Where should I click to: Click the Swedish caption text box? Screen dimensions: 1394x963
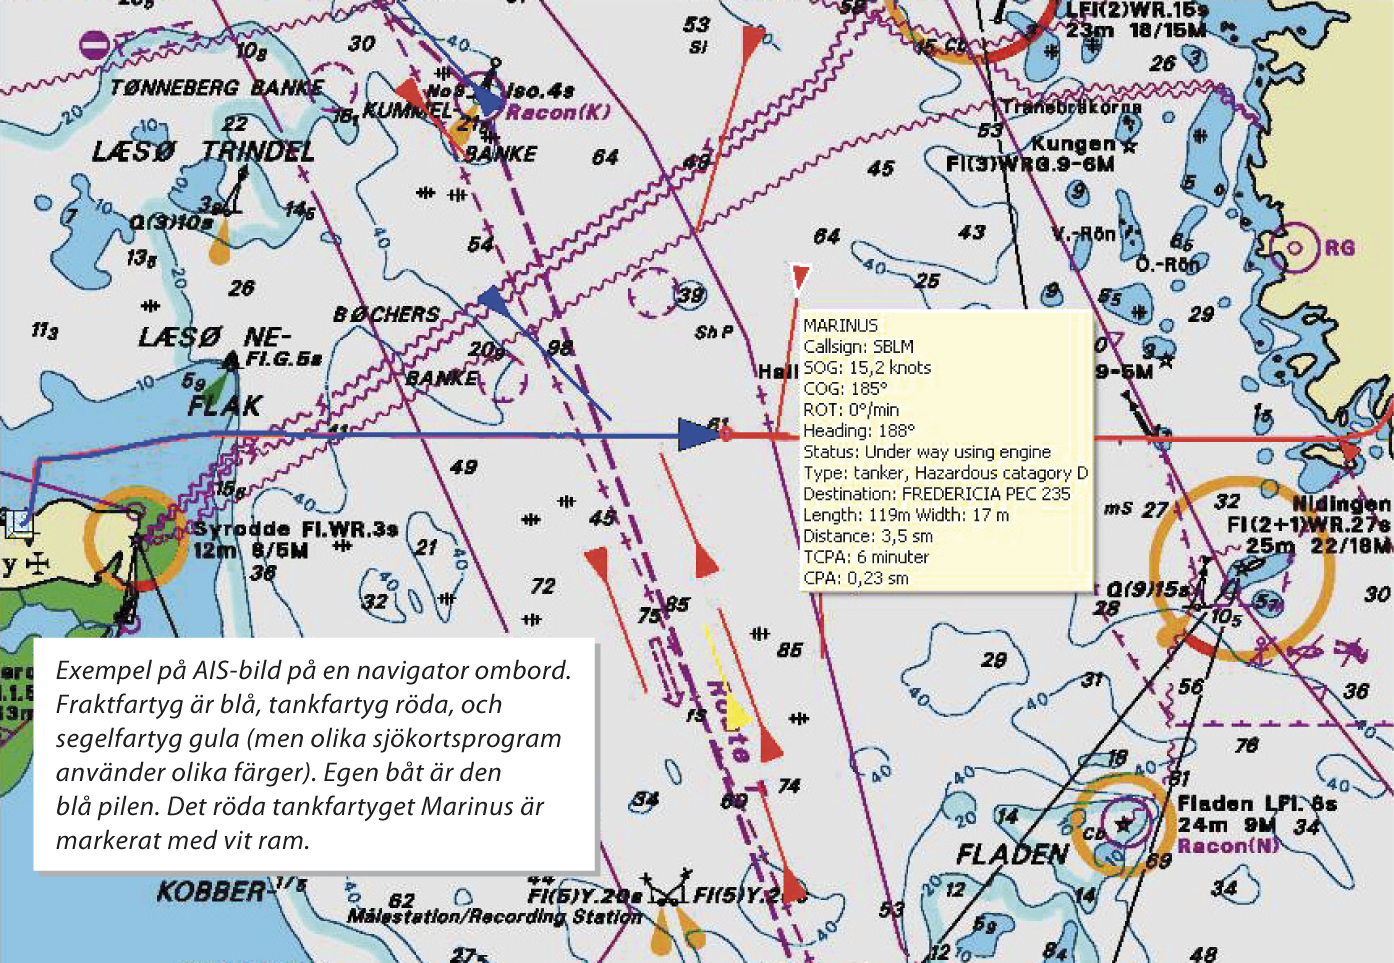pos(314,754)
